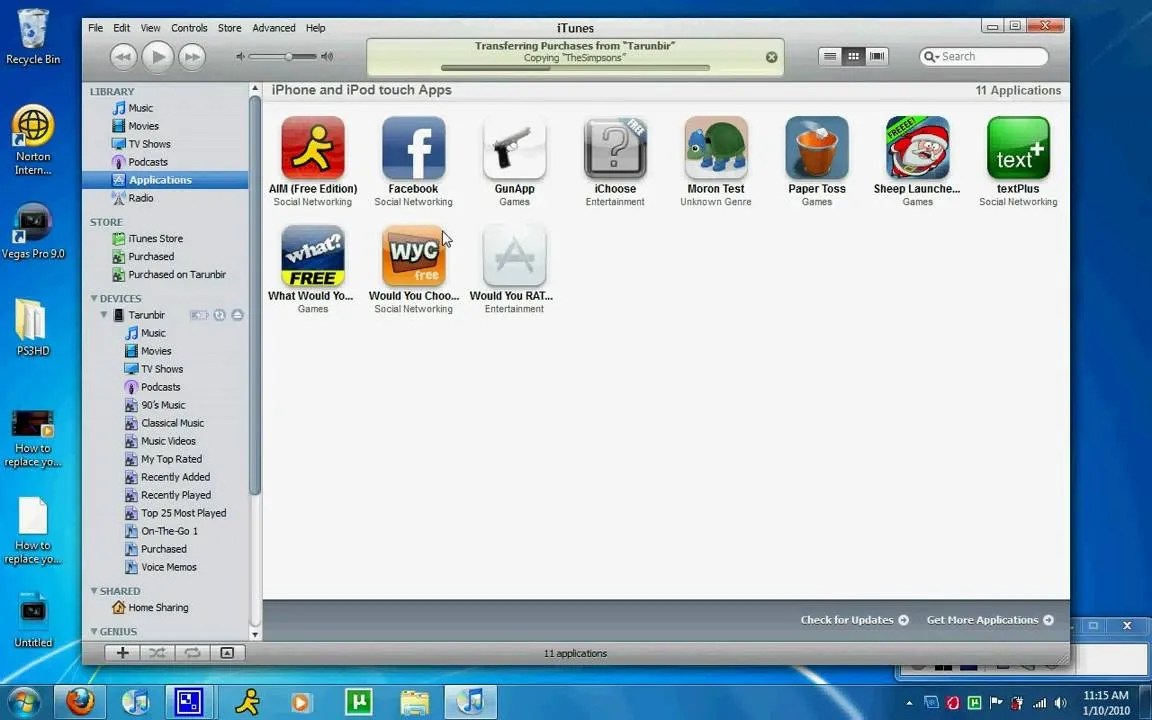This screenshot has height=720, width=1152.
Task: Select Vegas Pro 9.0 desktop shortcut
Action: 33,232
